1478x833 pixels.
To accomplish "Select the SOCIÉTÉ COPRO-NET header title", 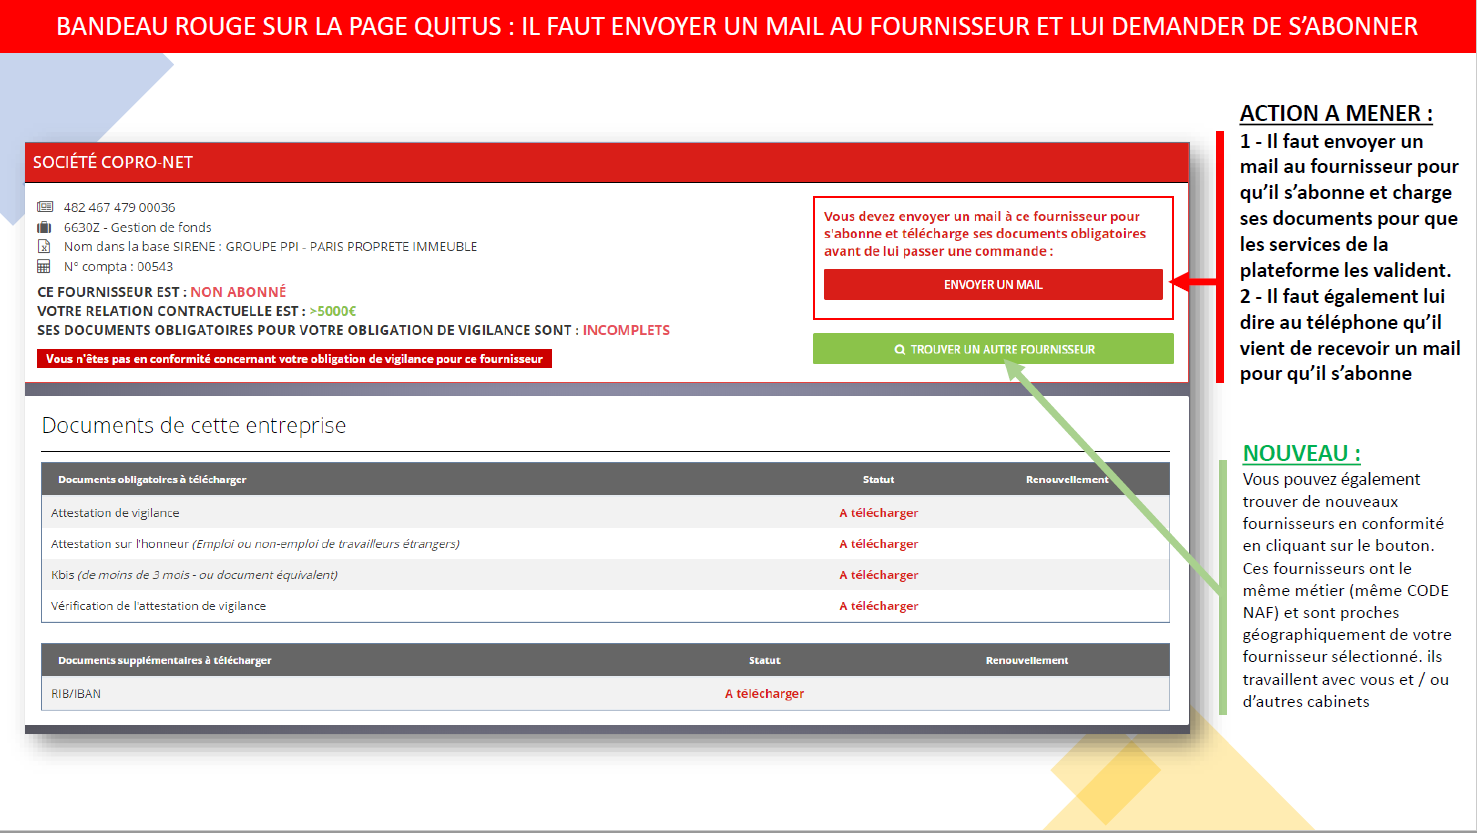I will [113, 162].
